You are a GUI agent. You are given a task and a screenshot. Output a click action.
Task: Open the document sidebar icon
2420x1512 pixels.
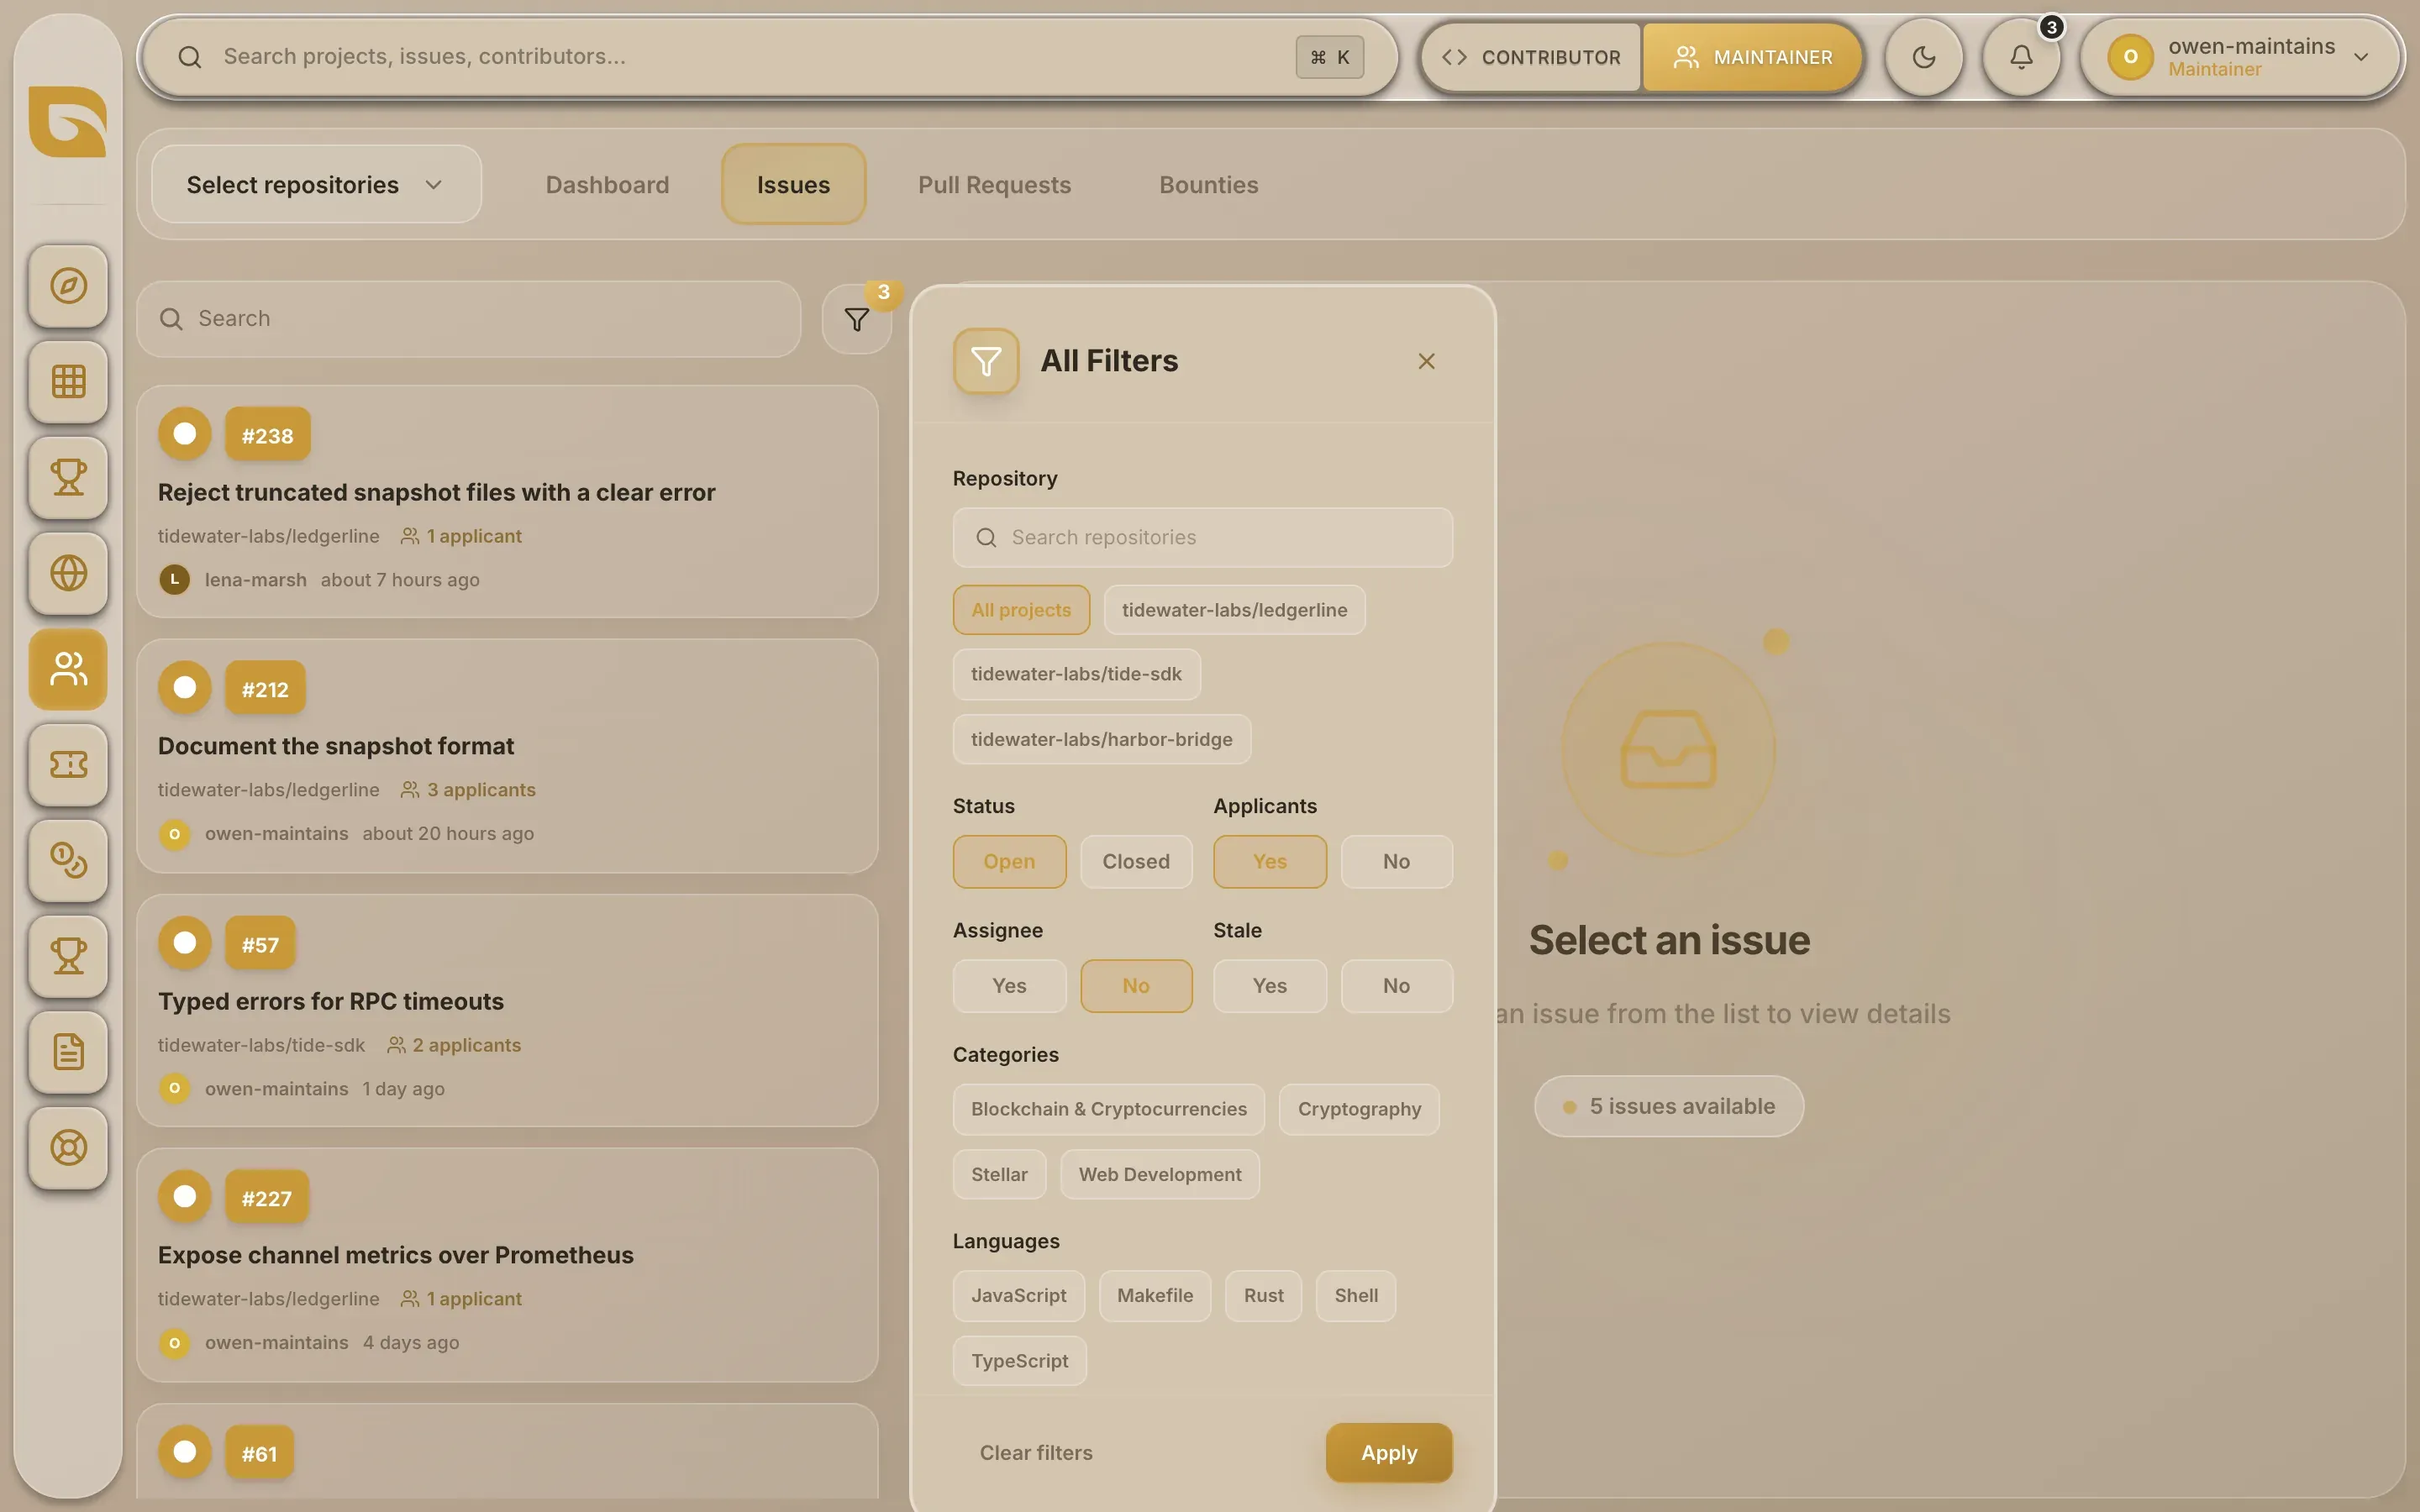68,1052
